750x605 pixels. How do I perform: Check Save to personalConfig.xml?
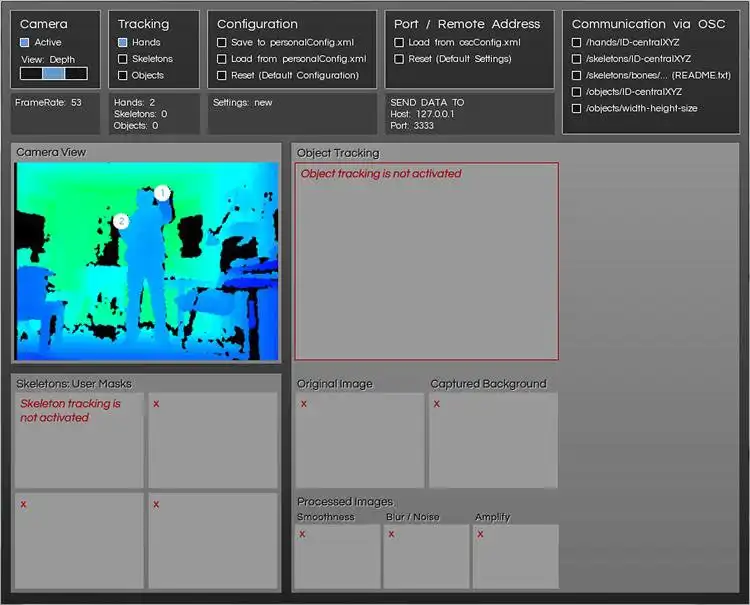[221, 43]
